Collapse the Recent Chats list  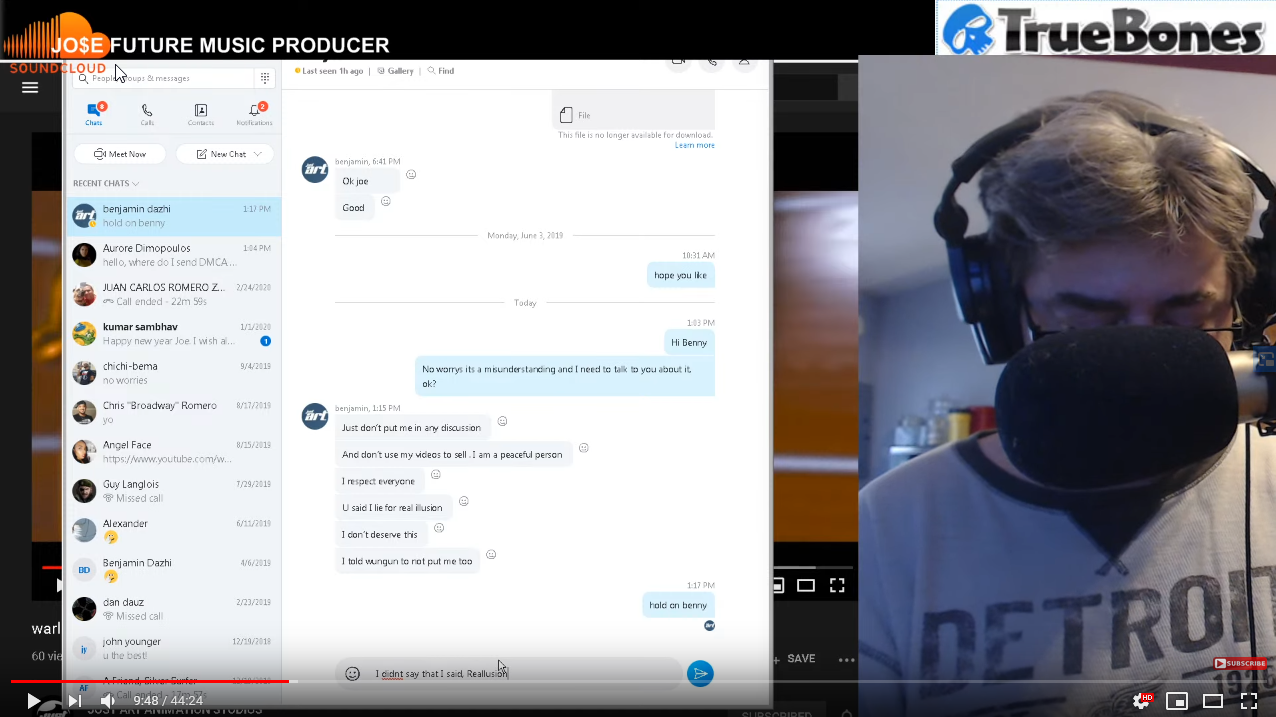coord(106,184)
